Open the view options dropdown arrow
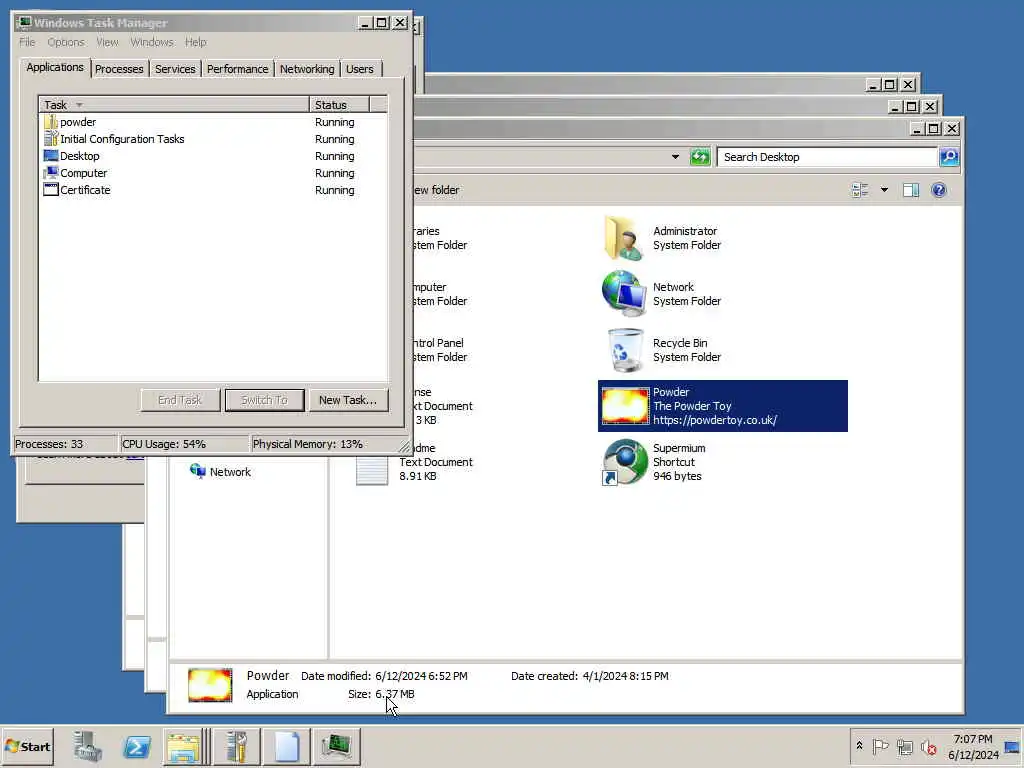 click(884, 190)
